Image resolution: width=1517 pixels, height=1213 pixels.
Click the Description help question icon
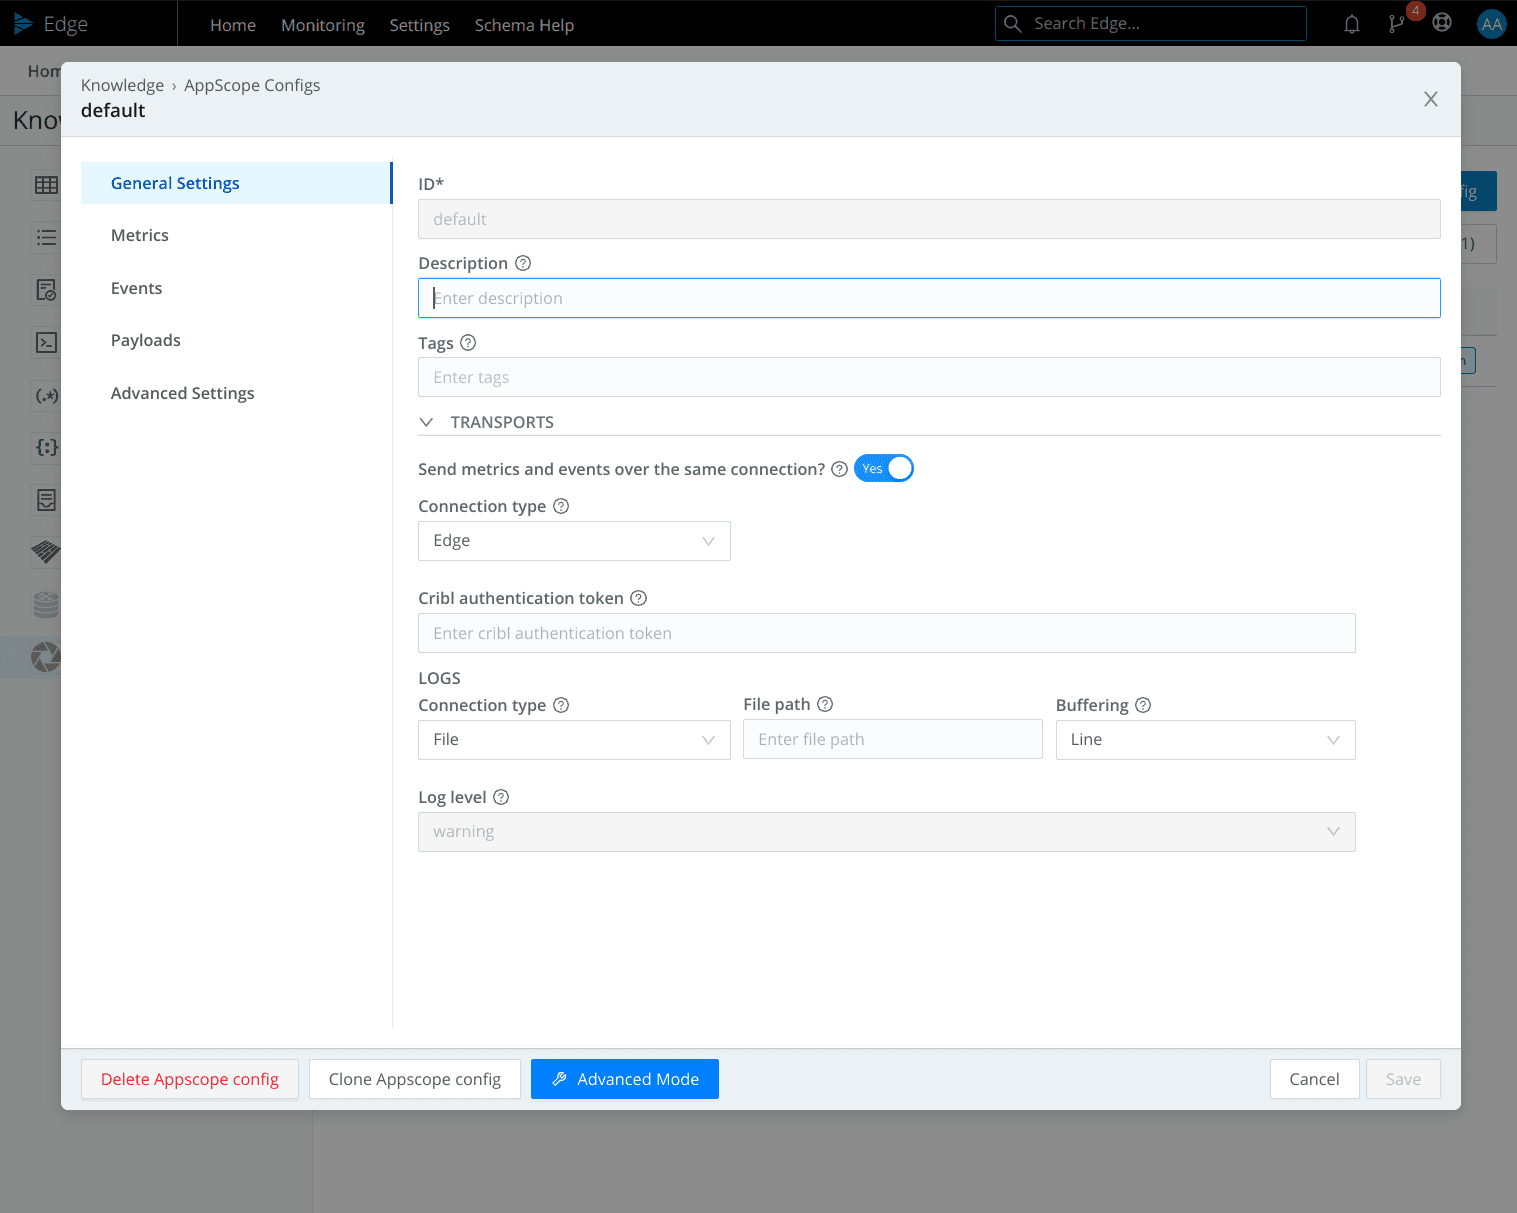point(523,263)
